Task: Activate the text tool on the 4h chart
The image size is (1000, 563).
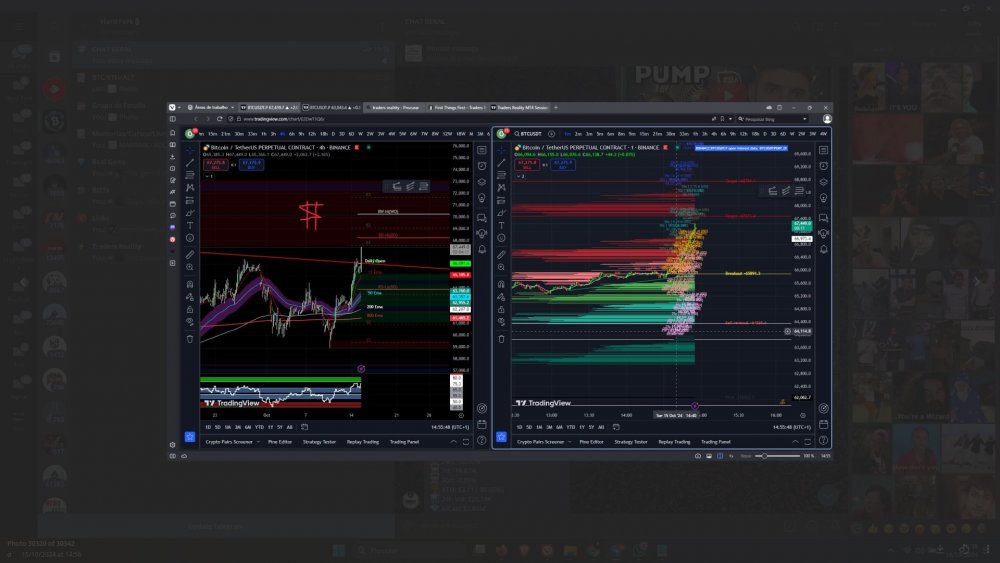Action: click(x=190, y=225)
